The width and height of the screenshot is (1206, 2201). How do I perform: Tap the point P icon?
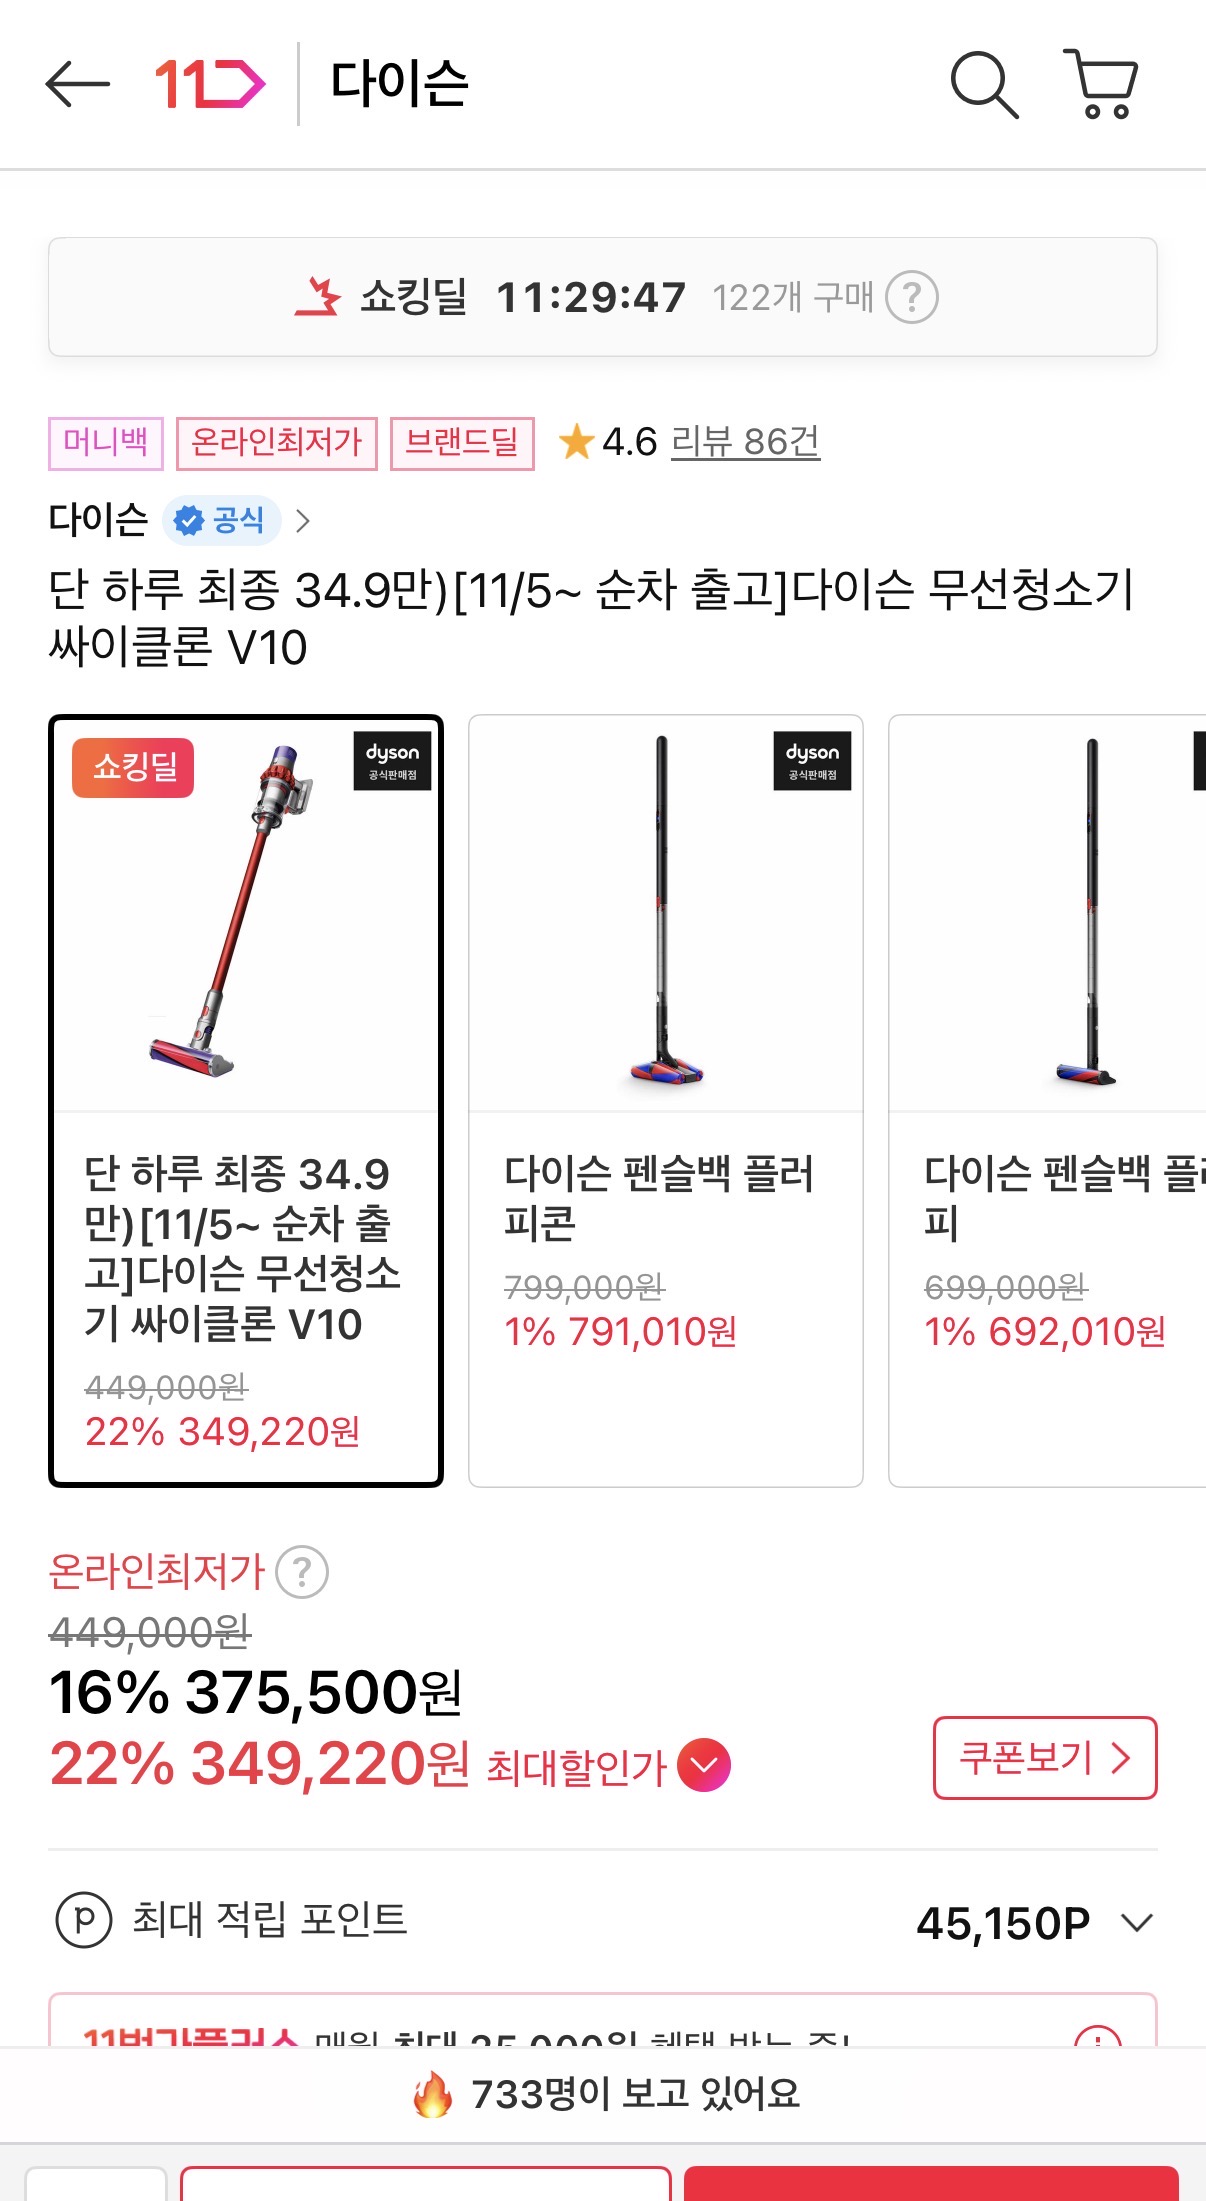pyautogui.click(x=84, y=1921)
